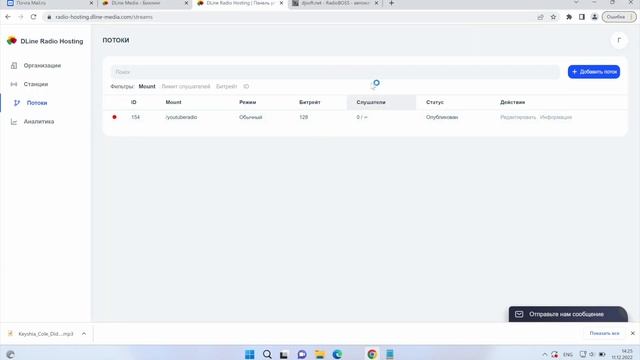Show all downloads via Показать все
The image size is (640, 360).
[x=604, y=333]
